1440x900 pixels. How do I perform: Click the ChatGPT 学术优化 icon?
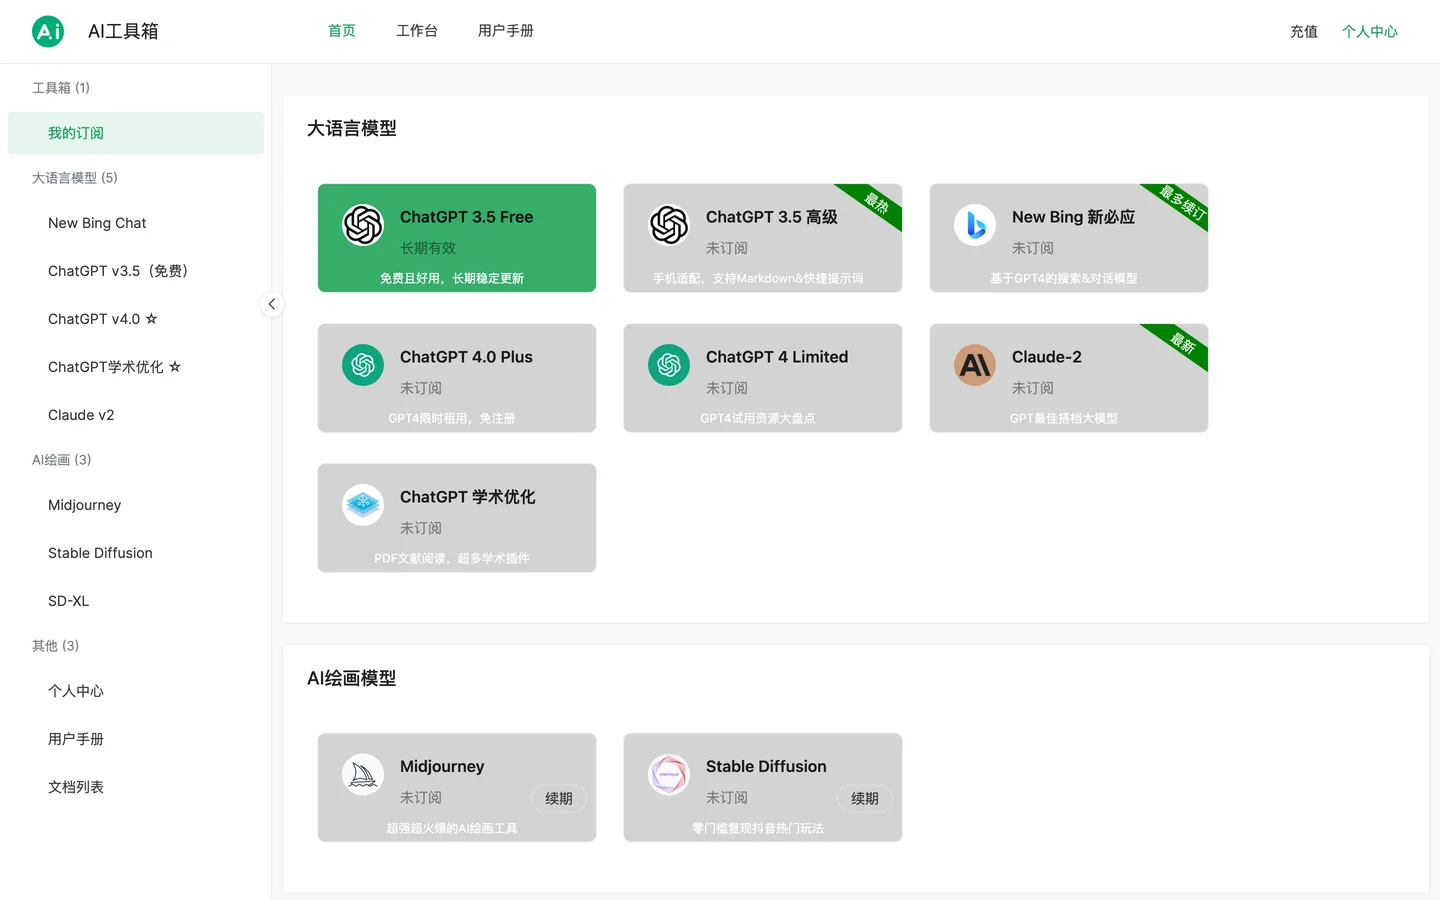pos(363,505)
